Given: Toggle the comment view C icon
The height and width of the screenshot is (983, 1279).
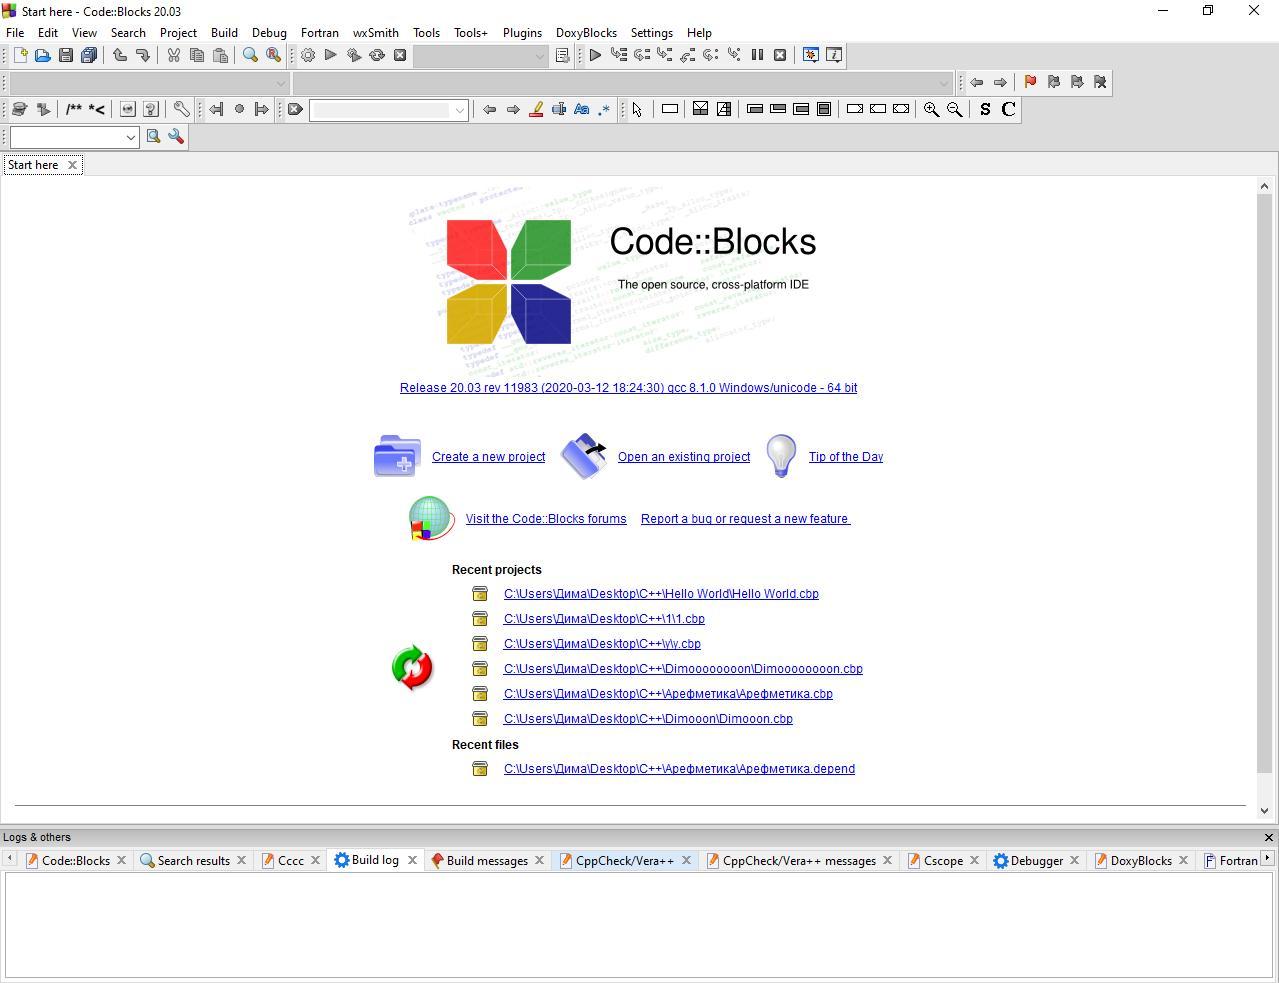Looking at the screenshot, I should click(1008, 110).
